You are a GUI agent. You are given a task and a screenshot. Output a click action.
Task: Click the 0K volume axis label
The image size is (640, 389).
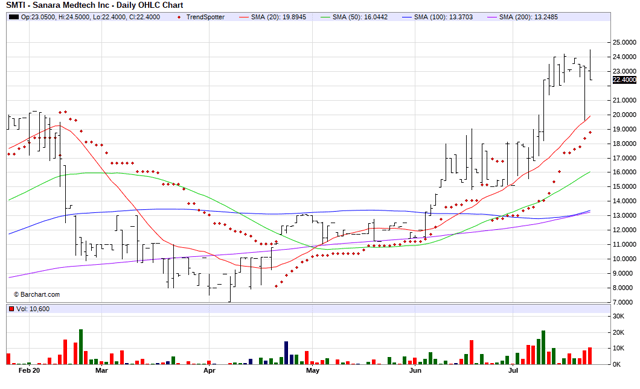click(x=617, y=364)
